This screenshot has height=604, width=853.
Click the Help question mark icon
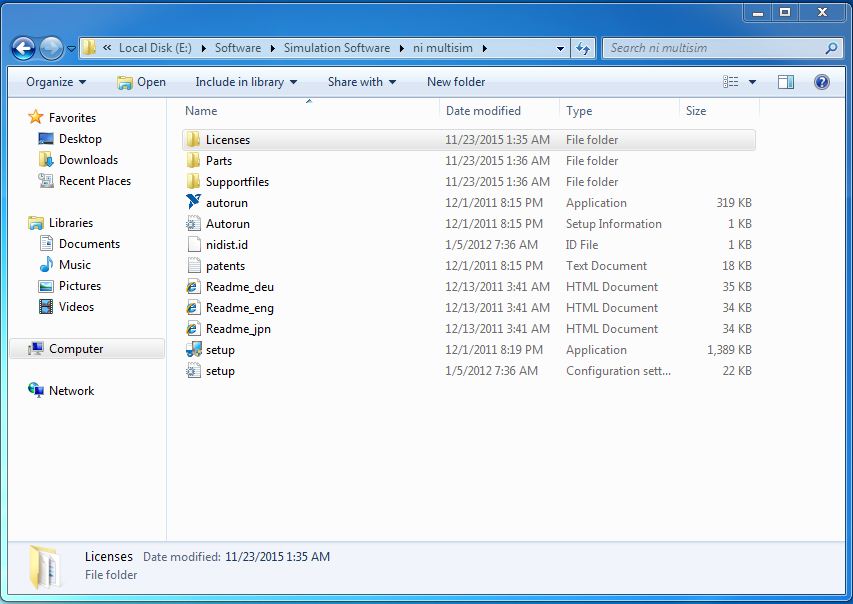[x=821, y=82]
